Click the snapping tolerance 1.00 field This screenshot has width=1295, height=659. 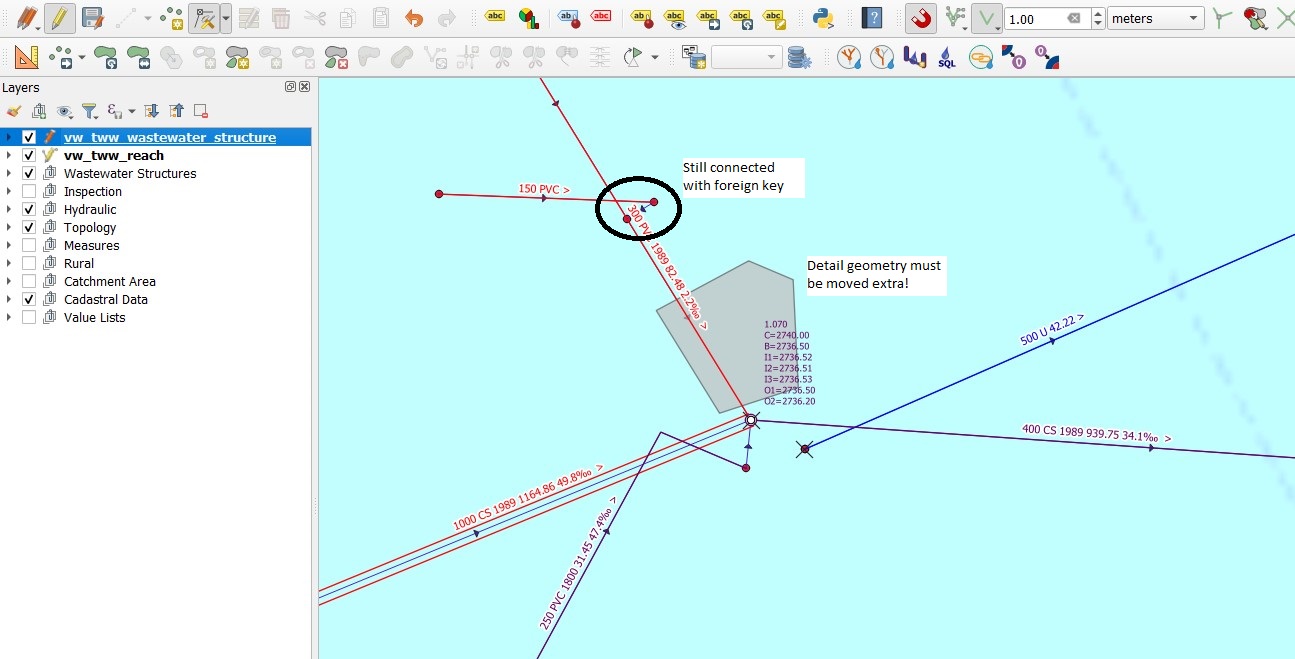1044,18
